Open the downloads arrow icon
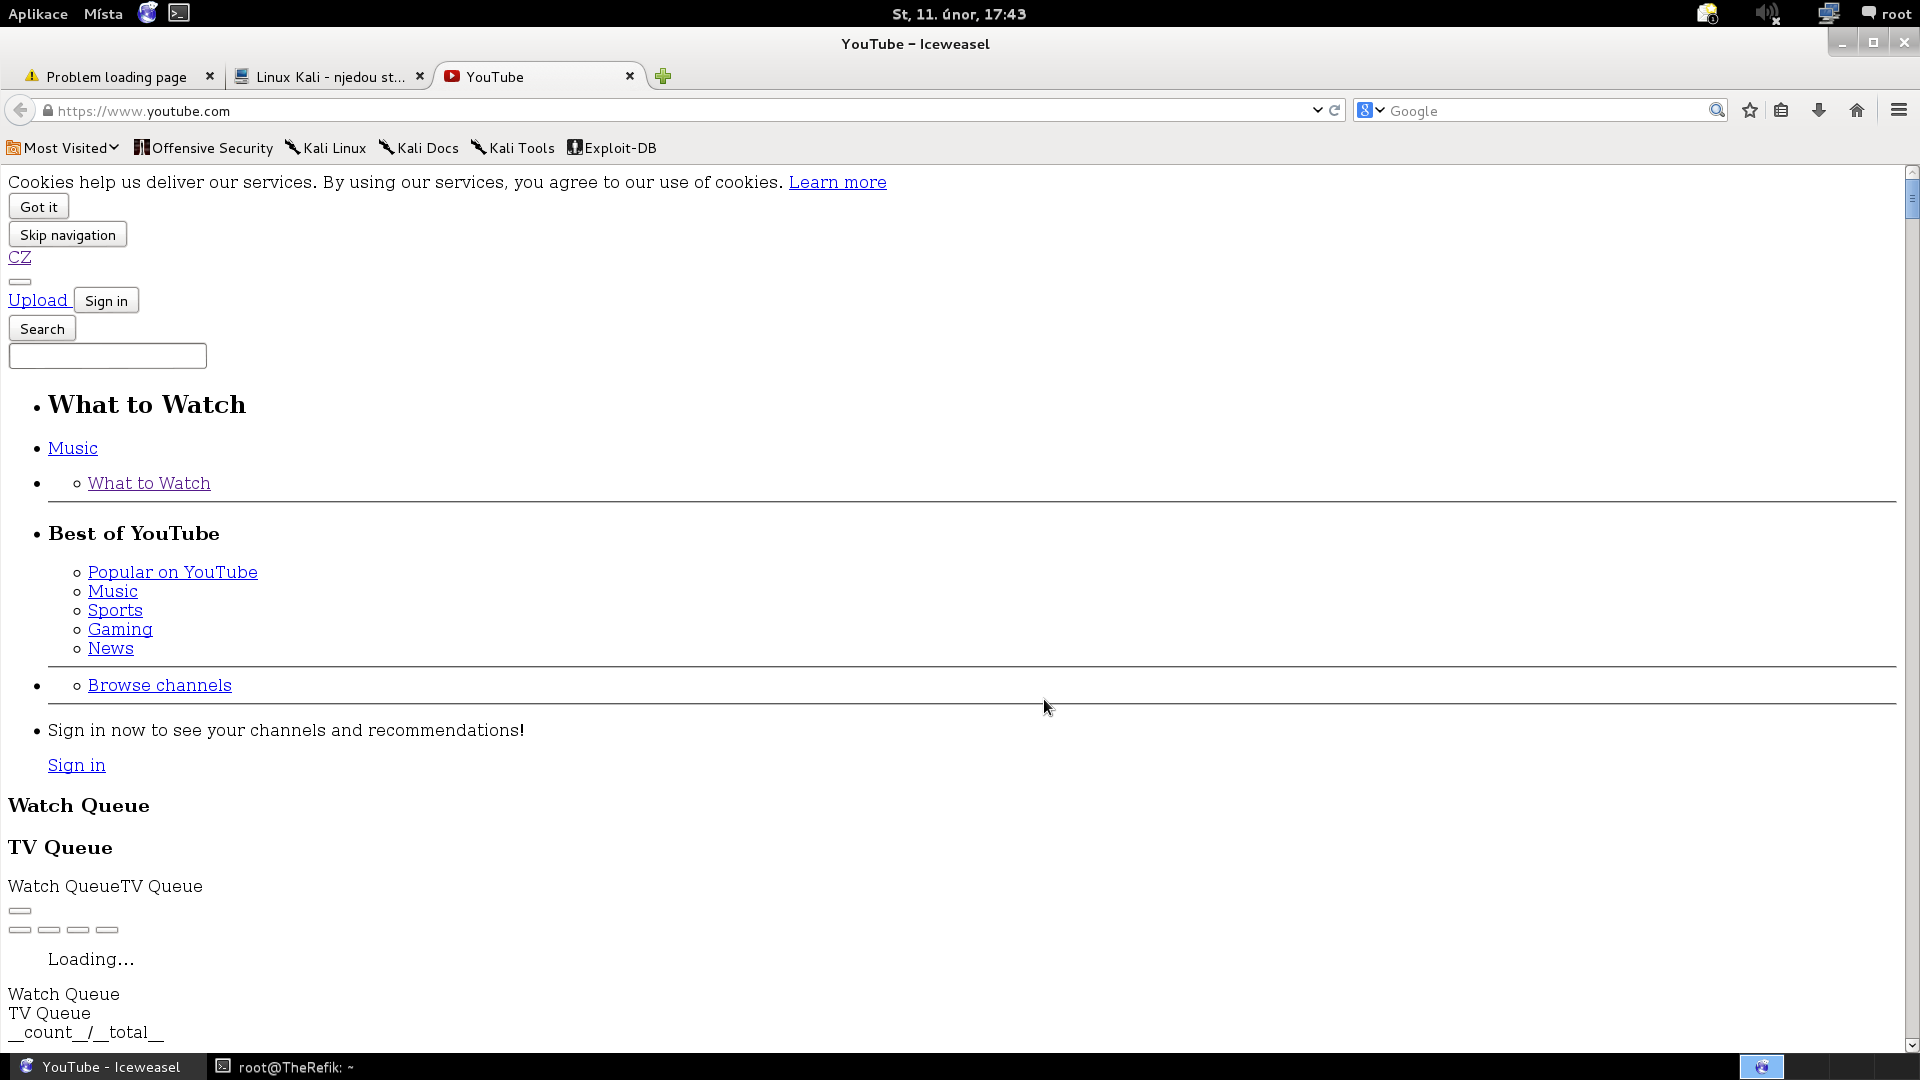 coord(1818,111)
